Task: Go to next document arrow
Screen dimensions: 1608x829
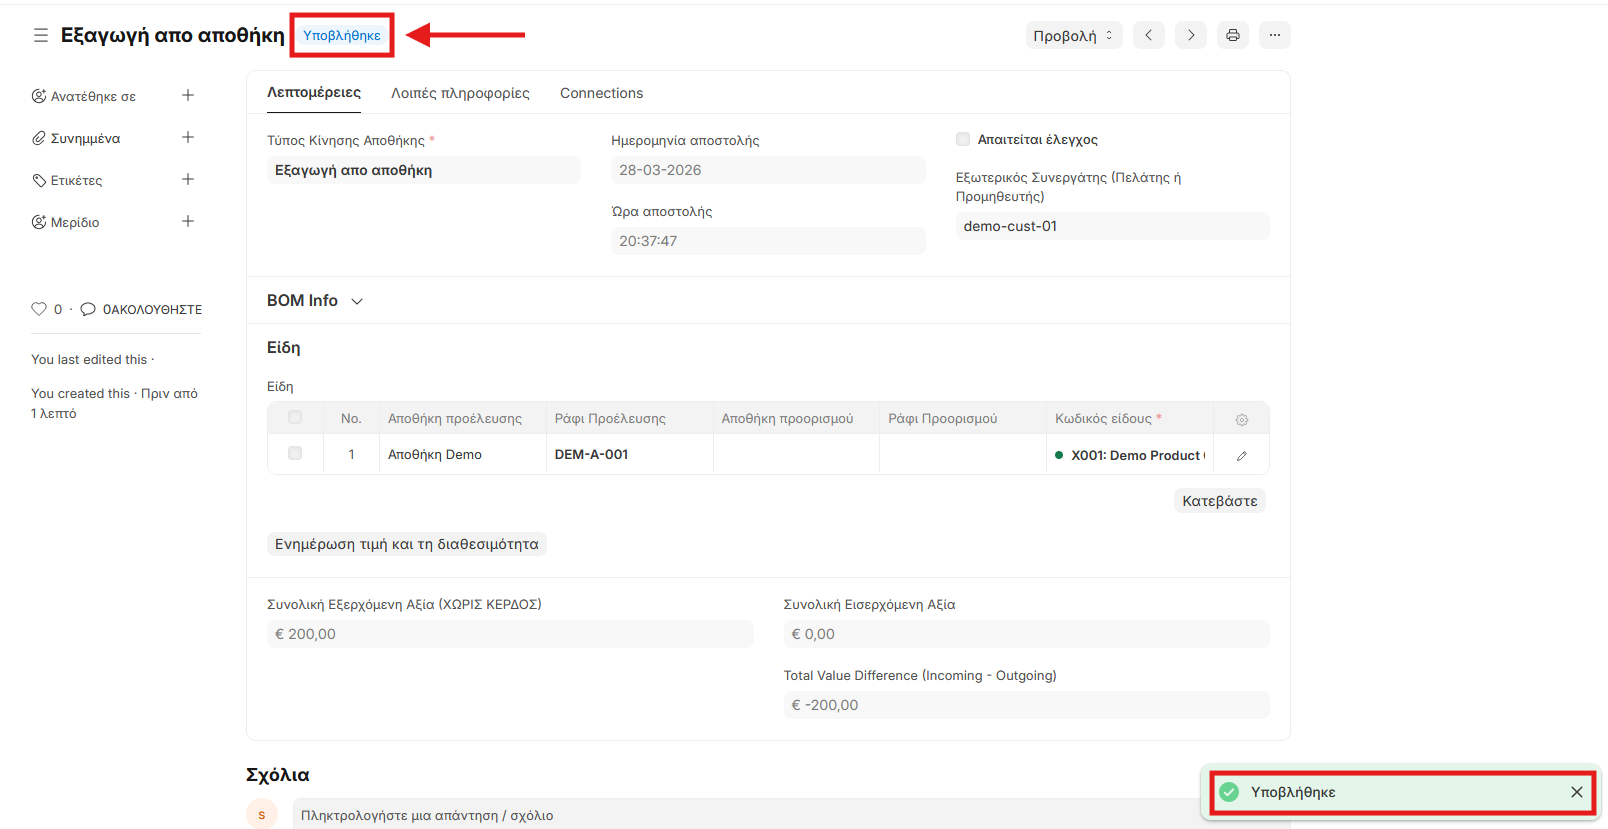Action: pyautogui.click(x=1190, y=35)
